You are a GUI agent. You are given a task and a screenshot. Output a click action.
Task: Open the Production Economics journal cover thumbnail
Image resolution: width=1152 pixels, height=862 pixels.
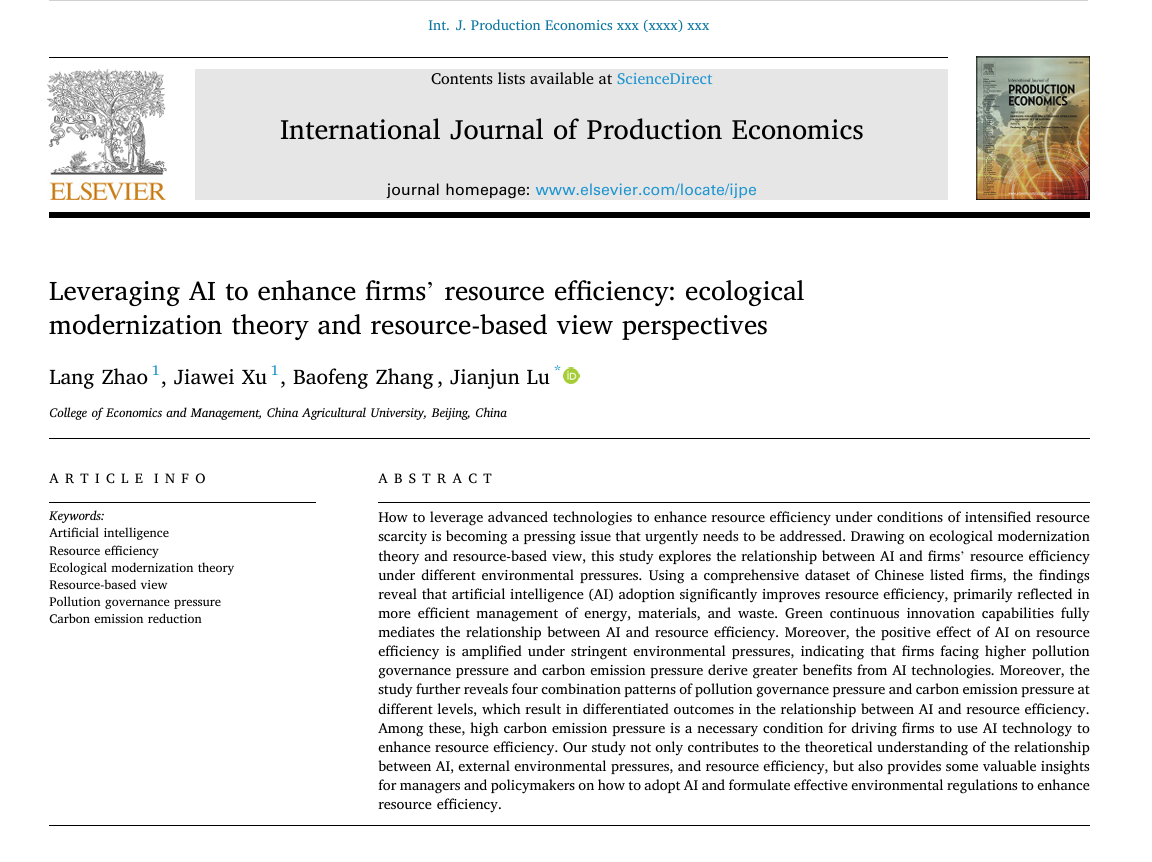coord(1032,128)
